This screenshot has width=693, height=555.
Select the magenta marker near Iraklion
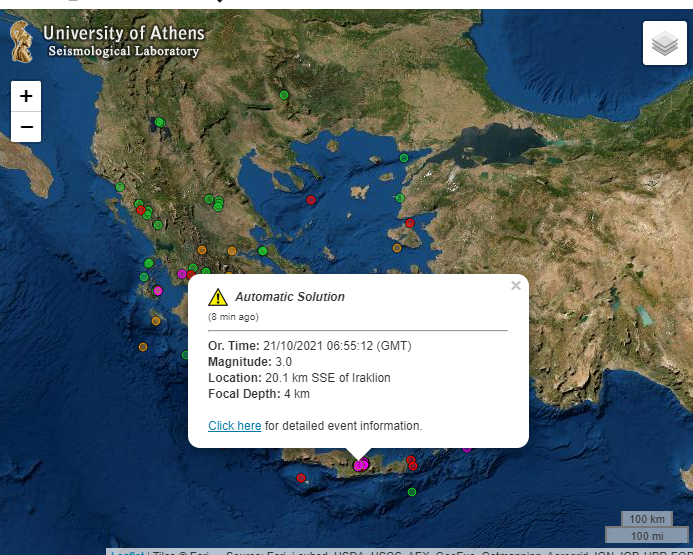(x=361, y=464)
